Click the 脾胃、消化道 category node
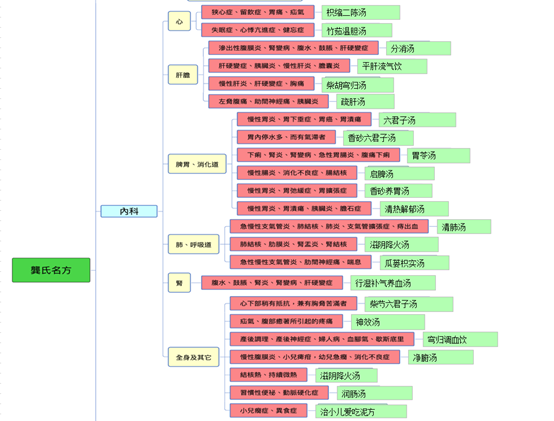The width and height of the screenshot is (554, 421). tap(197, 164)
